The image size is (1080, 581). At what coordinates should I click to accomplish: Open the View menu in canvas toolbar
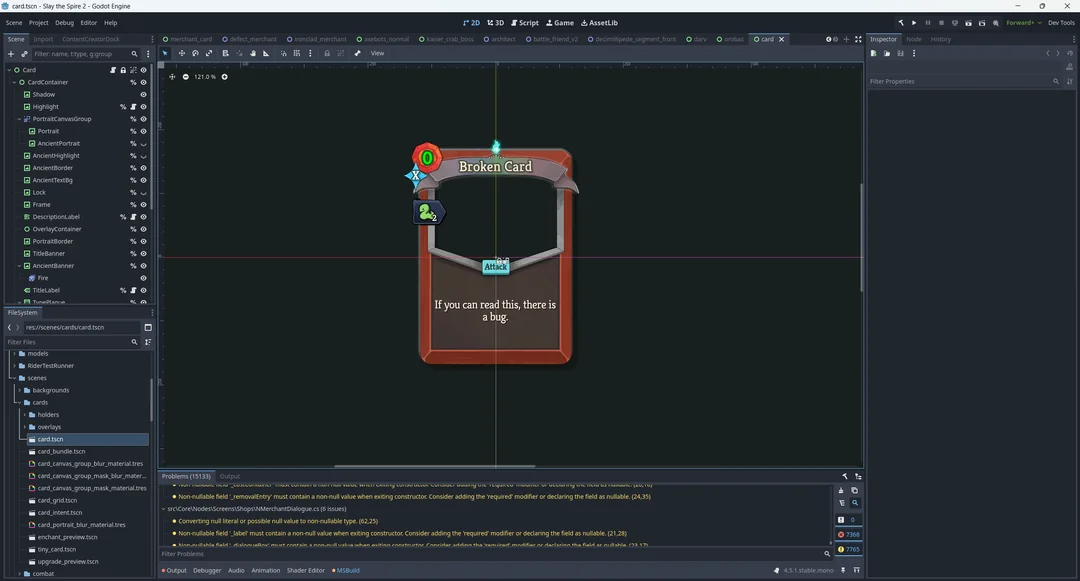377,53
